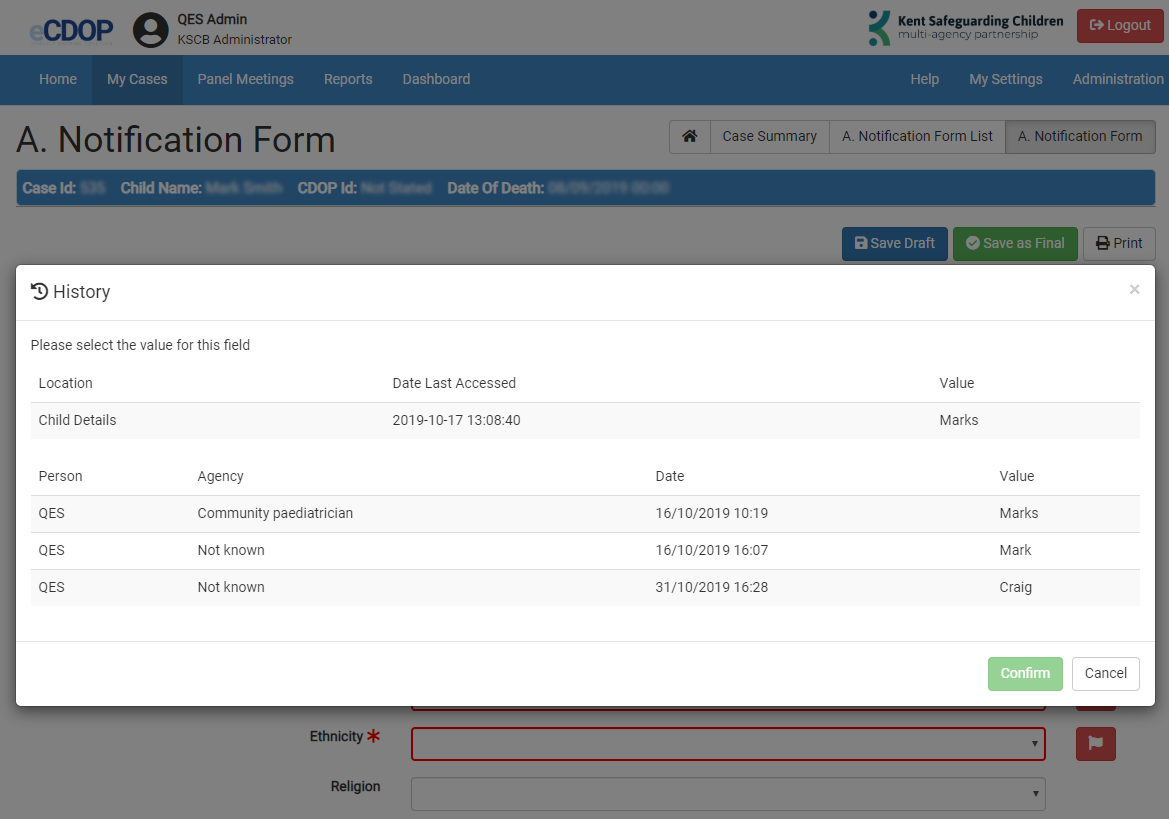The image size is (1169, 819).
Task: Click the history clock icon in the dialog header
Action: point(39,291)
